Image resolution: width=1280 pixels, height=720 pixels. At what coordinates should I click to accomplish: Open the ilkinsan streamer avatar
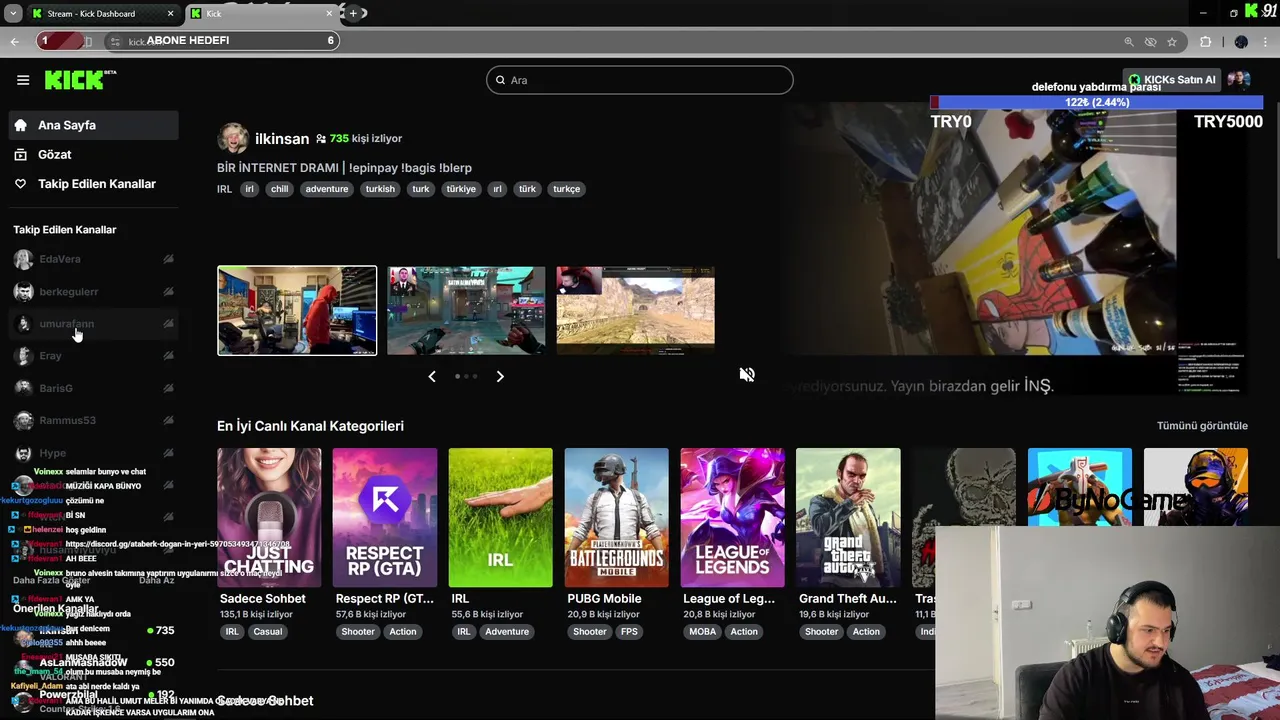point(233,138)
